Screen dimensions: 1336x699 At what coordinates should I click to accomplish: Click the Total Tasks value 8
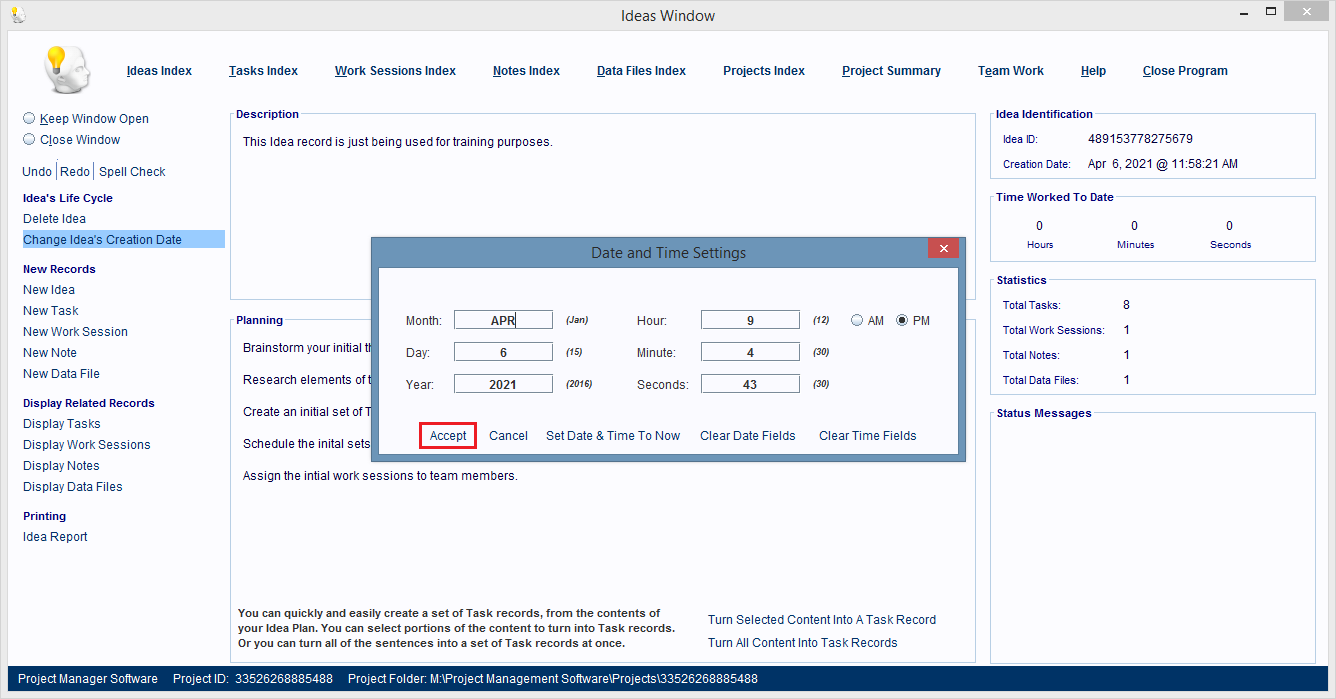click(x=1126, y=305)
